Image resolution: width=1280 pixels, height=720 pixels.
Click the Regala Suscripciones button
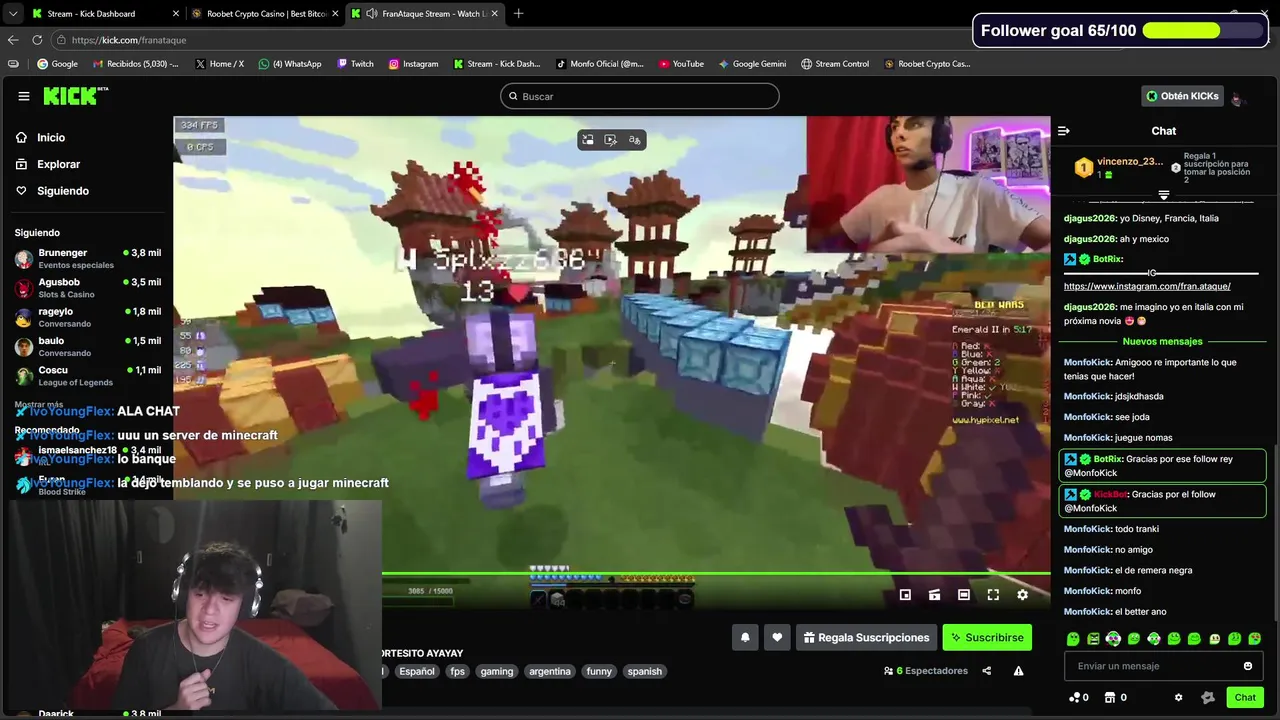click(864, 637)
